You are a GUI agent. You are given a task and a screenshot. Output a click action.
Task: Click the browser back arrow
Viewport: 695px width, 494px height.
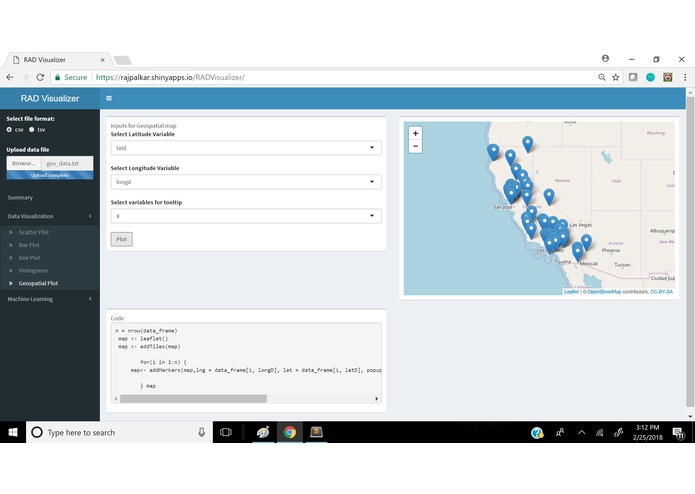(10, 77)
